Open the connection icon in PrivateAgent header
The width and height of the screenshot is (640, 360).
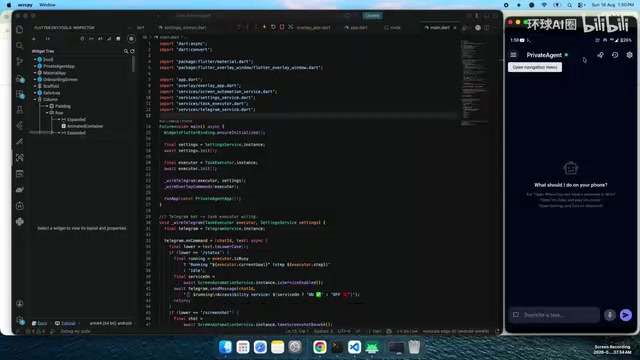(600, 55)
